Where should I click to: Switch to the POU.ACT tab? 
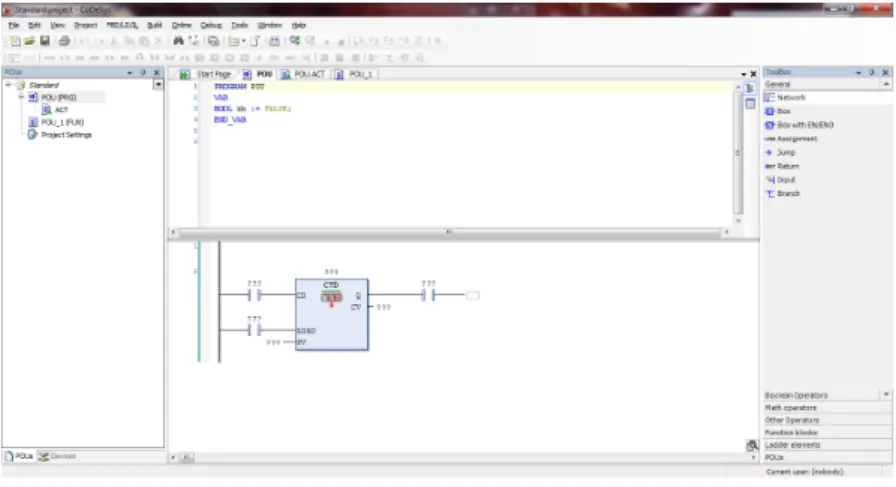pos(303,74)
